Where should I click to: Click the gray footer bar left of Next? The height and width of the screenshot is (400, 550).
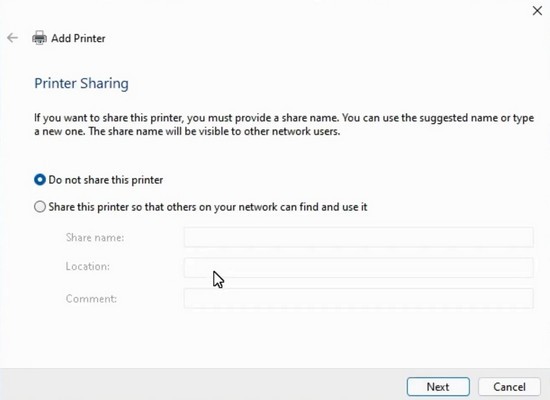point(203,384)
